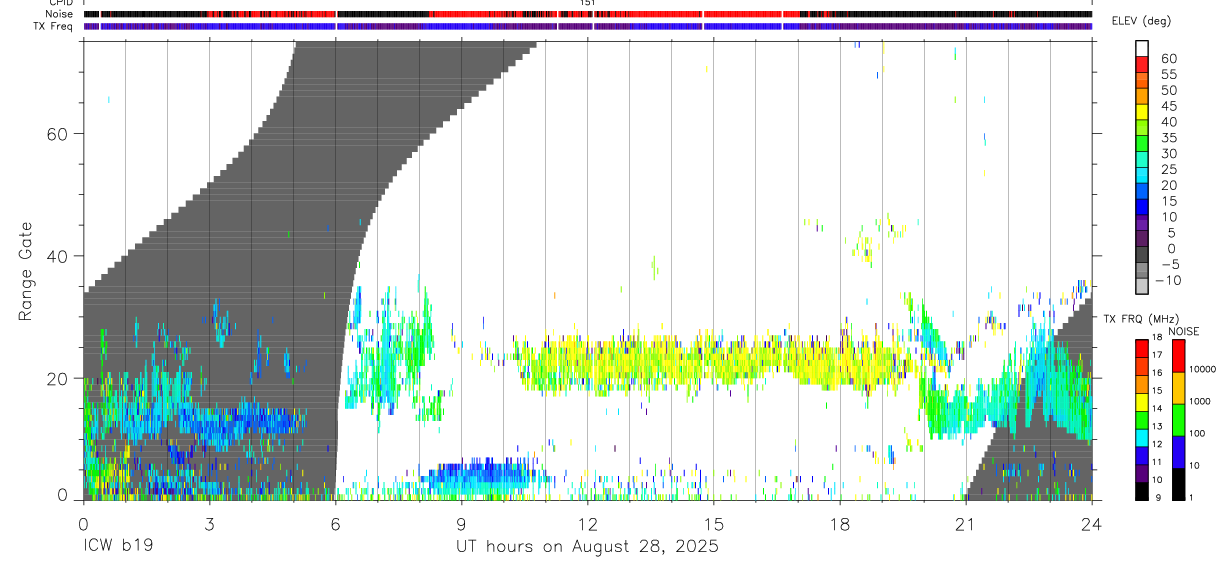Click the 'ELEV (deg)' legend title

pyautogui.click(x=1142, y=21)
